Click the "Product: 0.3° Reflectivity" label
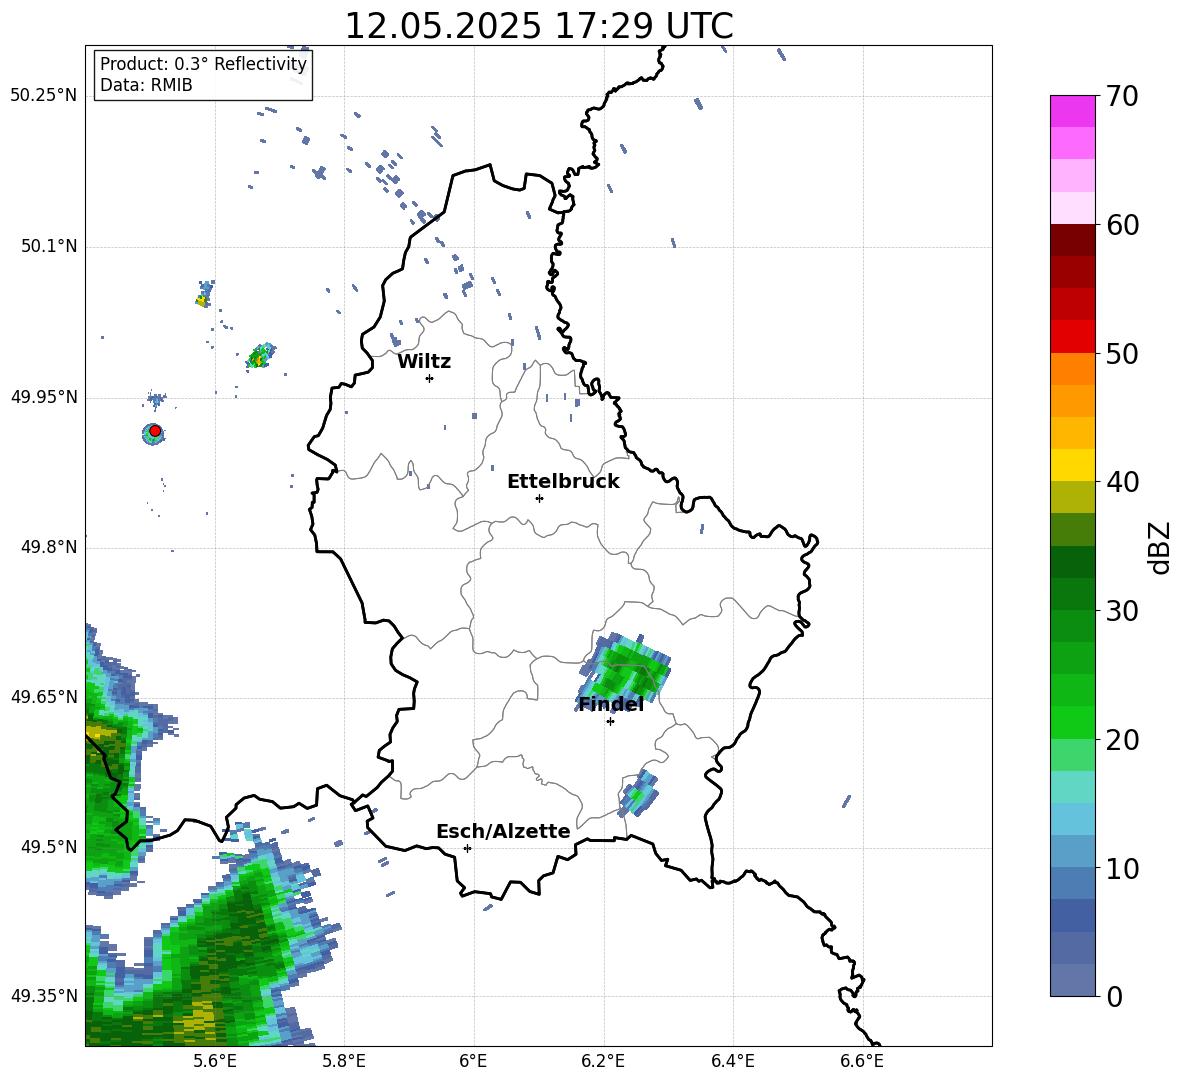Screen dimensions: 1184x1081 203,64
